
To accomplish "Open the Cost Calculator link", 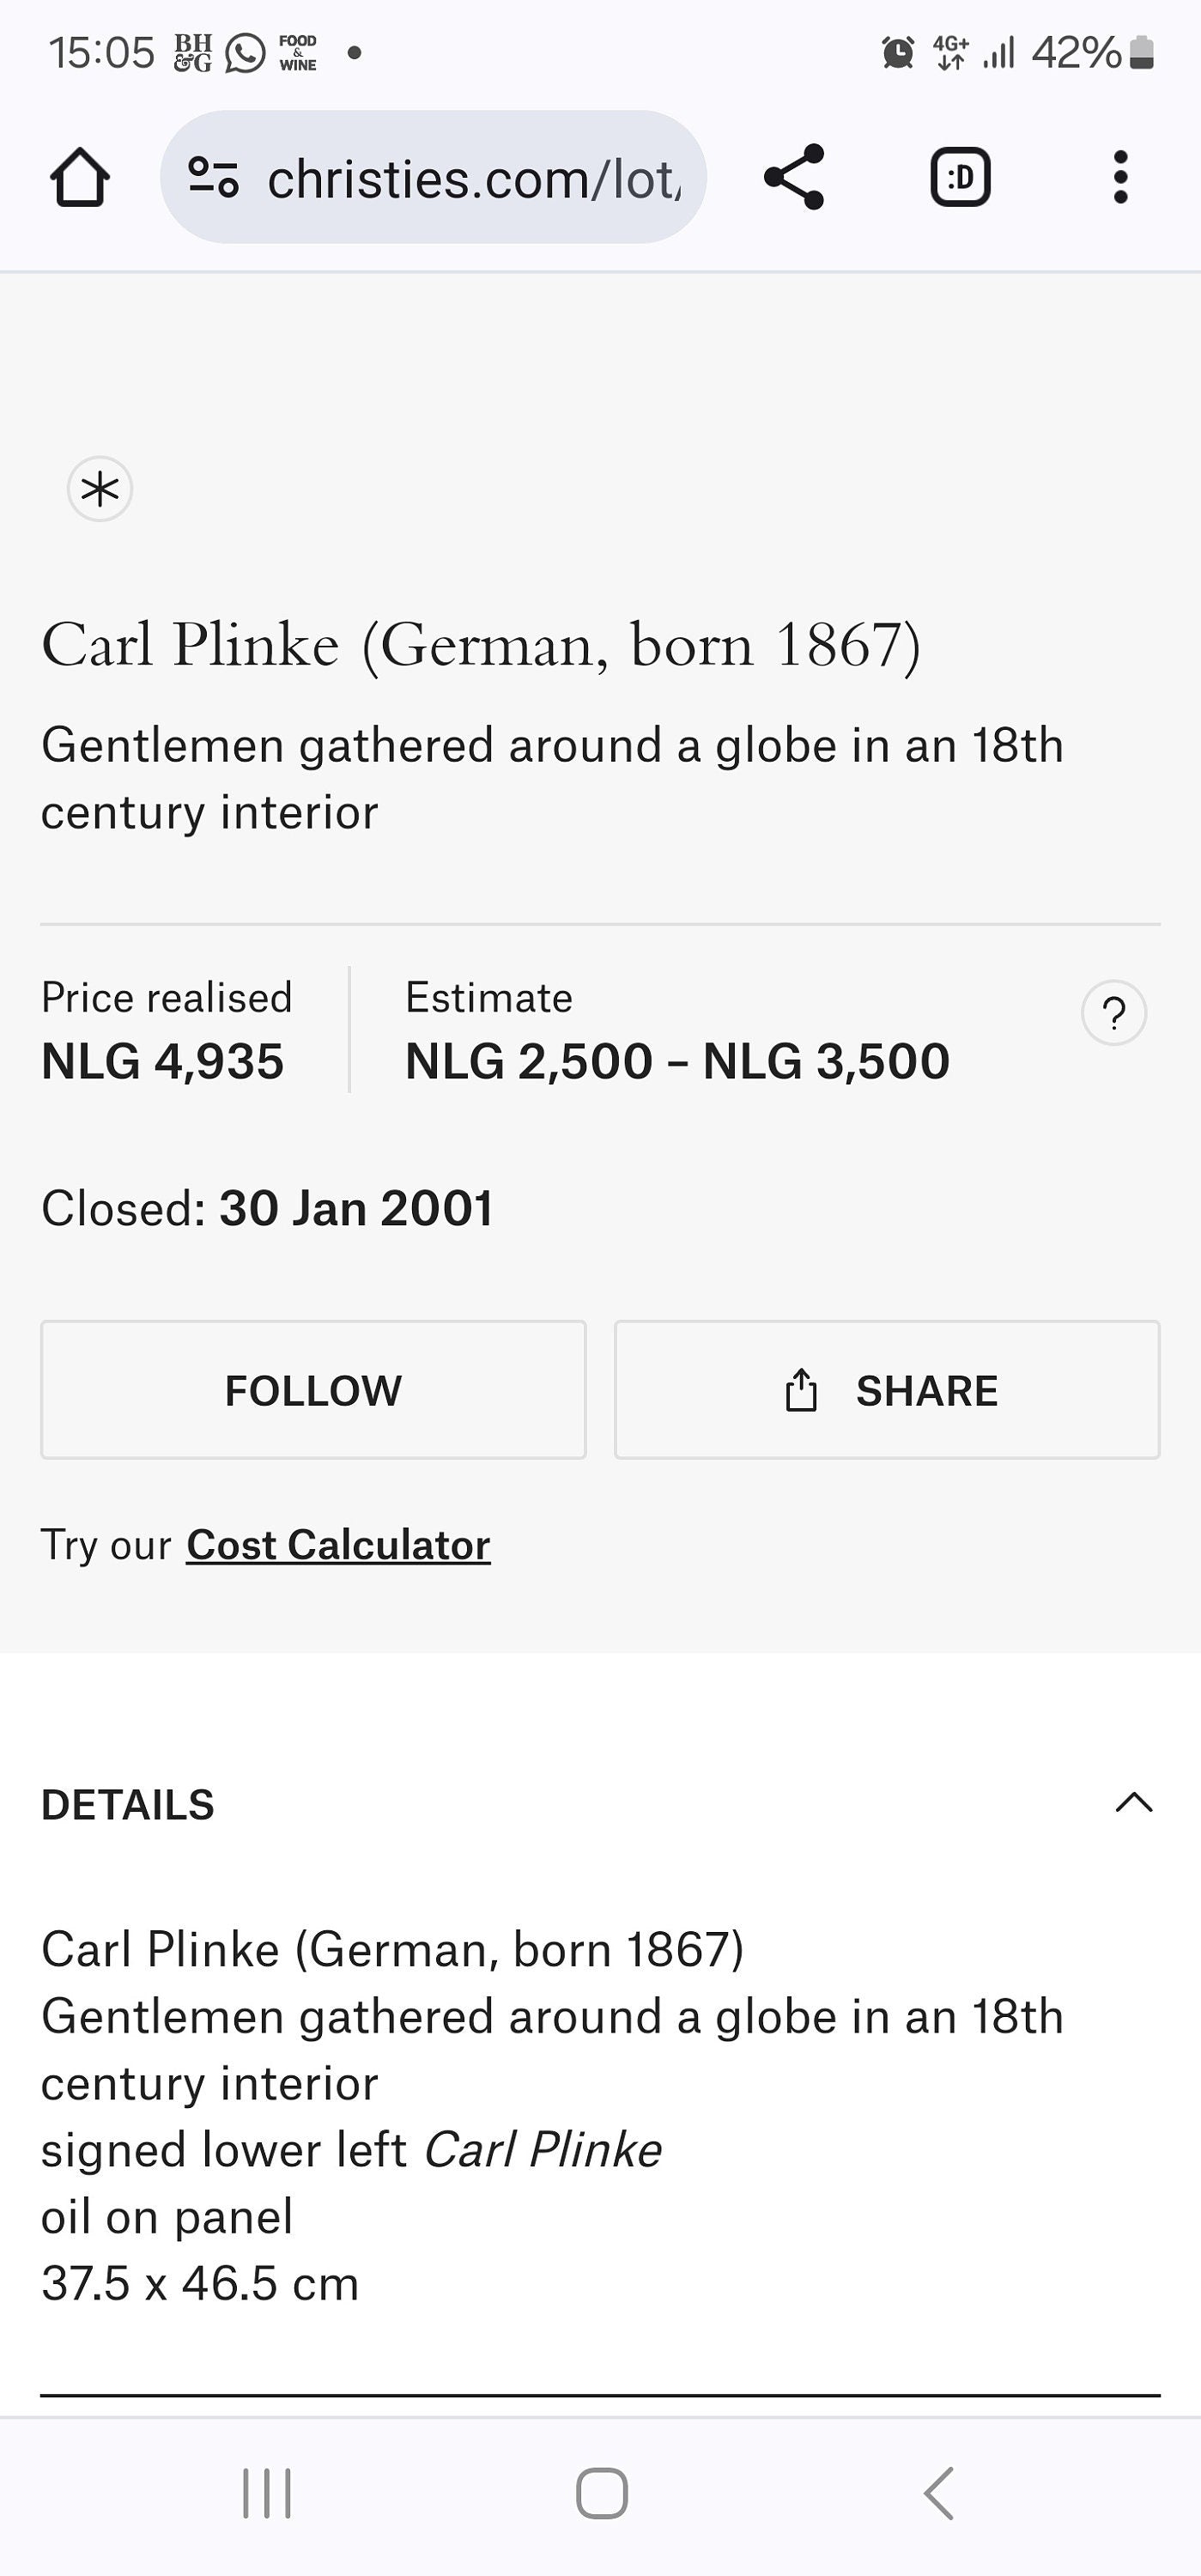I will [338, 1545].
